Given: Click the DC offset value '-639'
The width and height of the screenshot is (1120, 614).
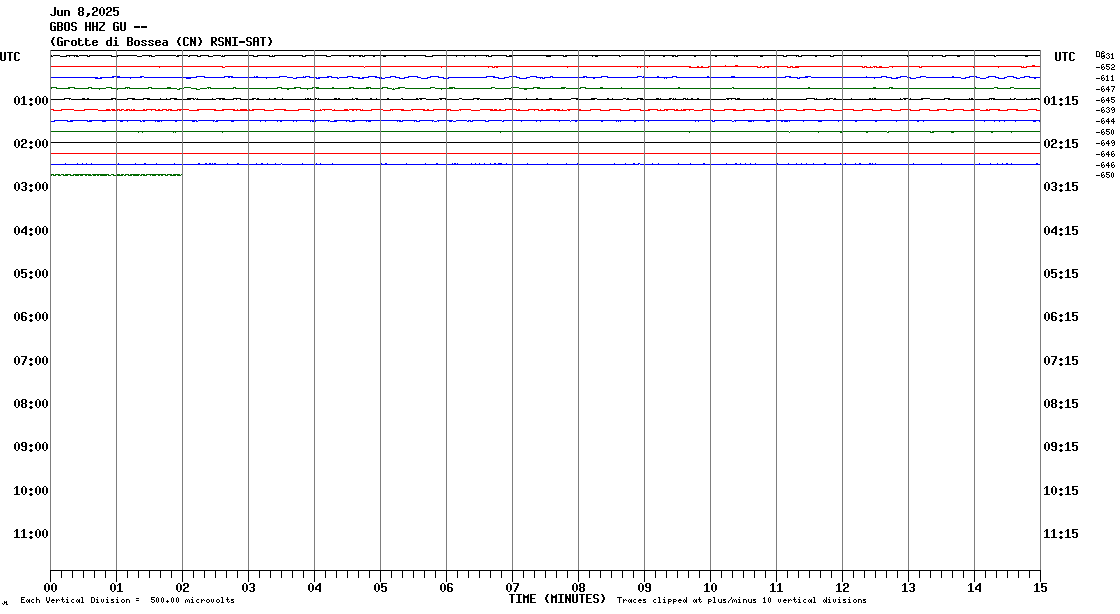Looking at the screenshot, I should [x=1105, y=111].
